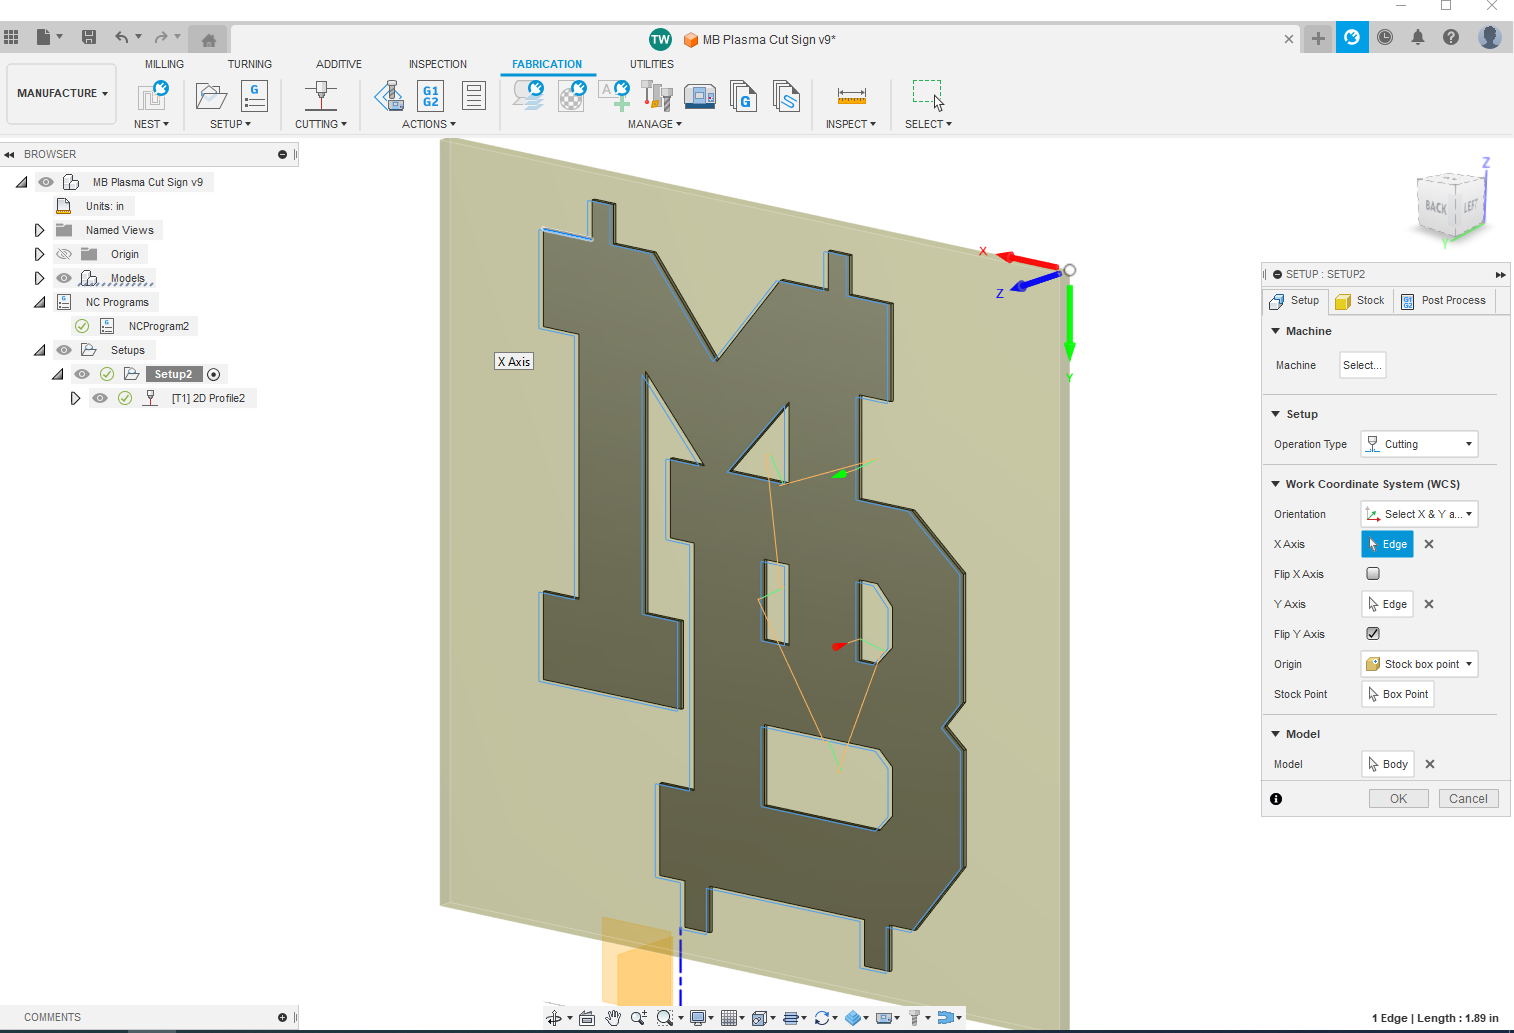This screenshot has height=1033, width=1514.
Task: Switch to the UTILITIES tab
Action: [652, 64]
